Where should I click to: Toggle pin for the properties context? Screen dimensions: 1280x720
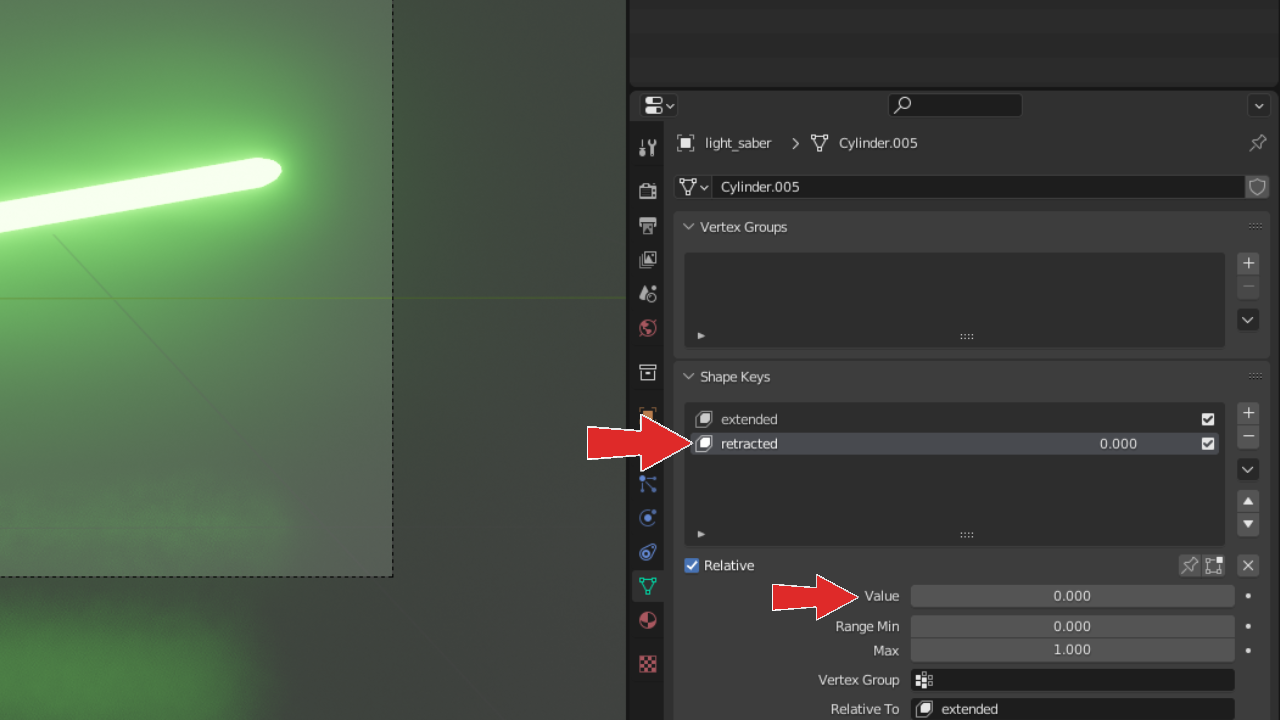click(x=1257, y=143)
